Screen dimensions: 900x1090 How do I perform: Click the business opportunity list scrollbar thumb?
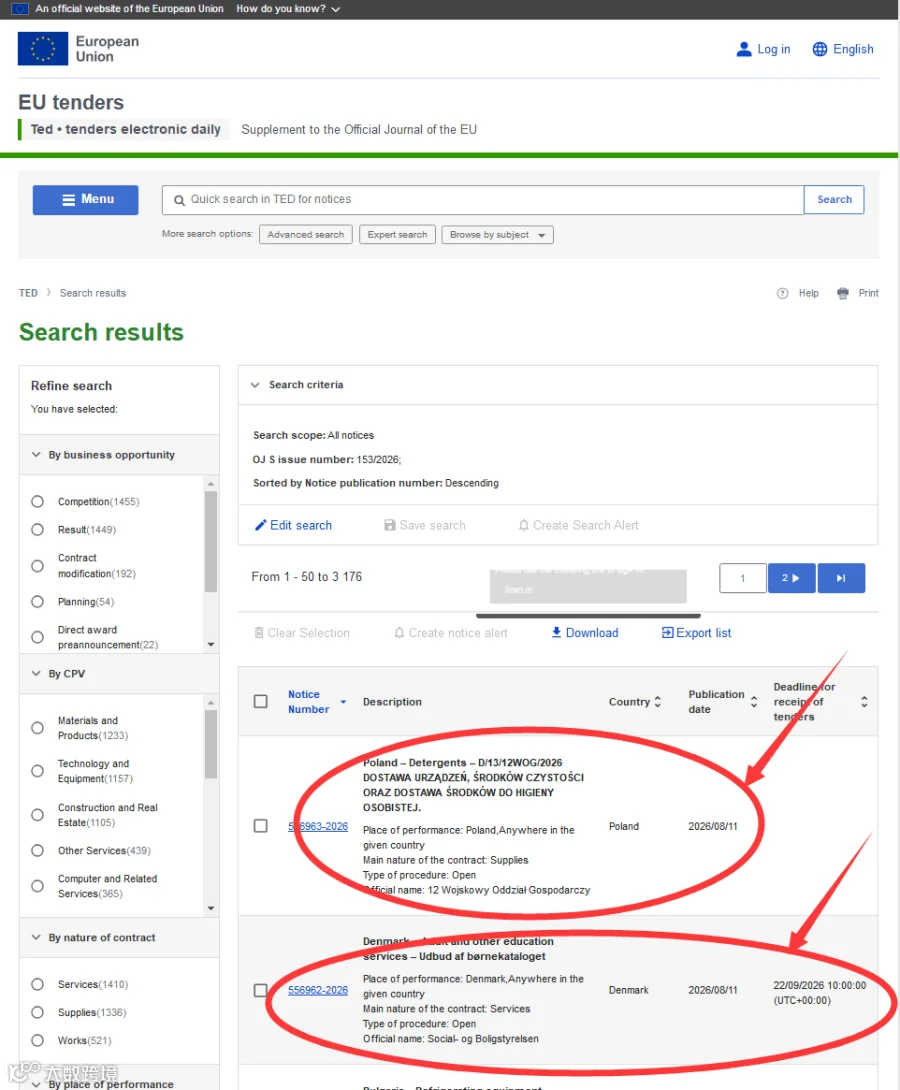point(211,542)
